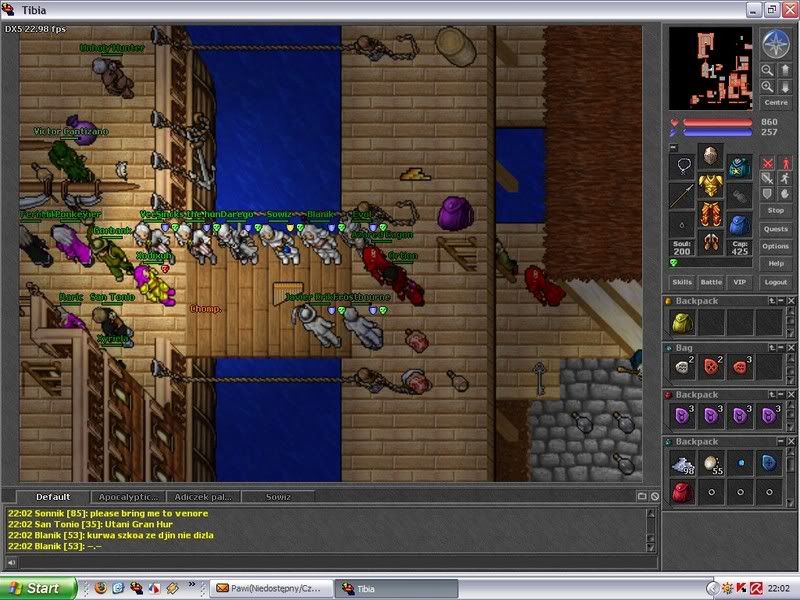Click the orange legs armor slot
The width and height of the screenshot is (800, 600).
[x=710, y=214]
